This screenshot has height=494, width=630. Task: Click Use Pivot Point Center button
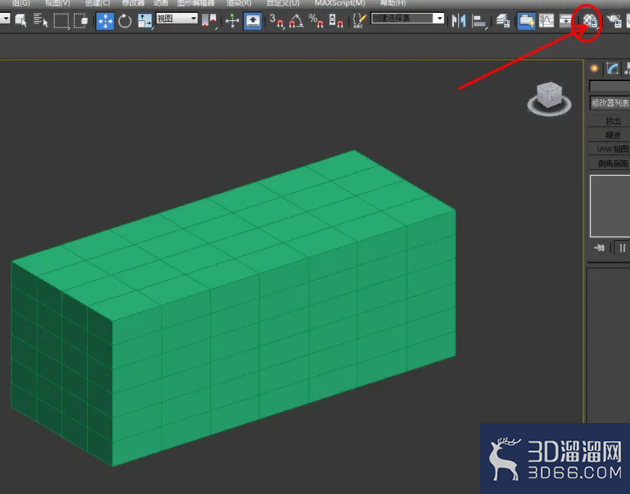(x=209, y=21)
